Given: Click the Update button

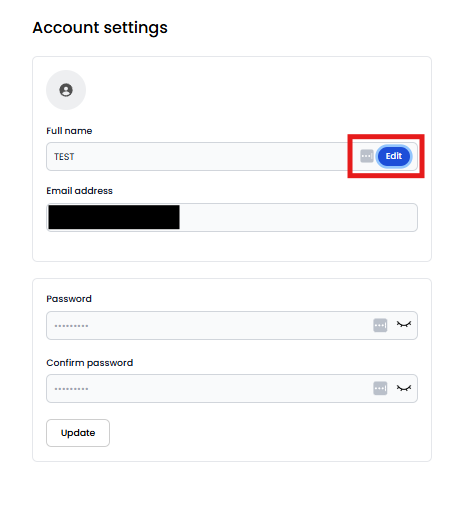Looking at the screenshot, I should click(78, 433).
